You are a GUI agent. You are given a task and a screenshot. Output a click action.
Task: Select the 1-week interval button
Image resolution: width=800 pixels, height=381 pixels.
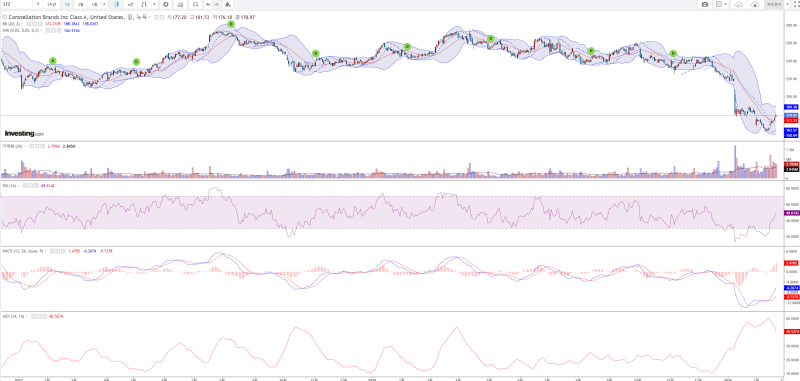click(x=81, y=4)
